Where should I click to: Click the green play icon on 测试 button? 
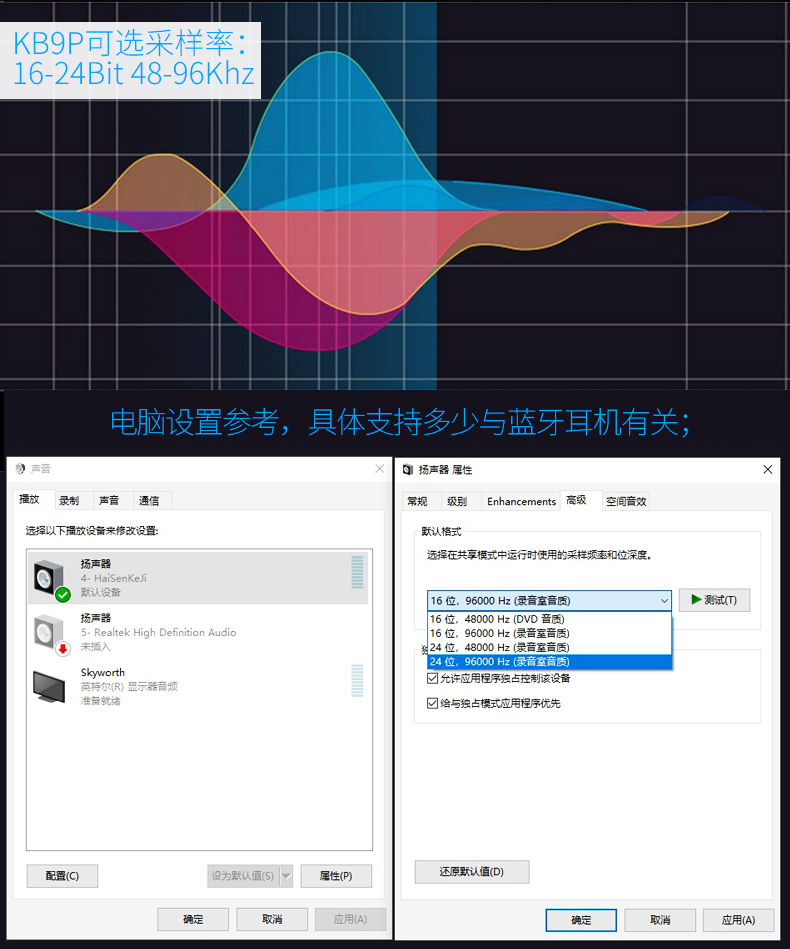coord(695,600)
